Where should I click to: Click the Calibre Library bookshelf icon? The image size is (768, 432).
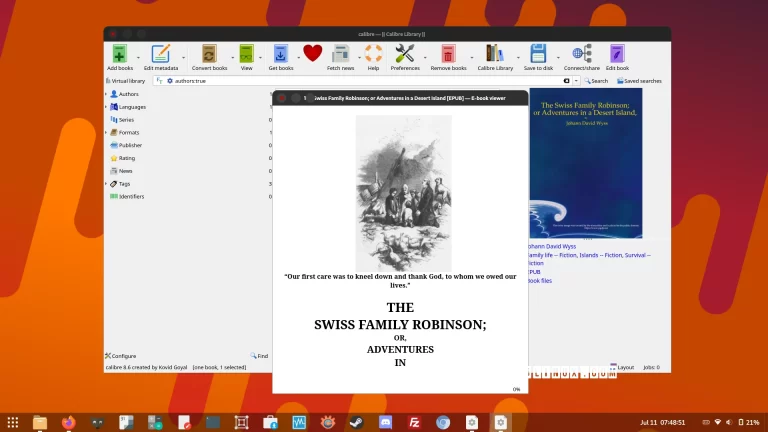pyautogui.click(x=494, y=54)
